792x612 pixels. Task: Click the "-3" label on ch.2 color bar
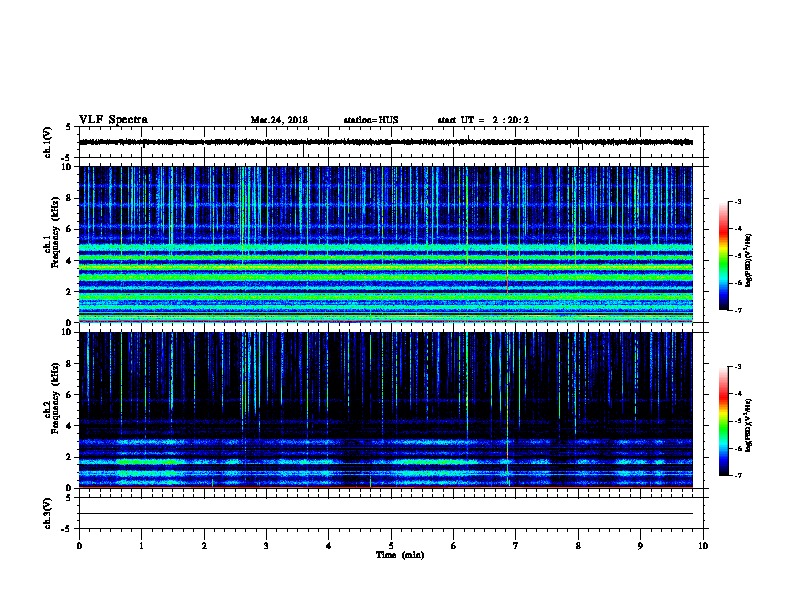pos(737,367)
